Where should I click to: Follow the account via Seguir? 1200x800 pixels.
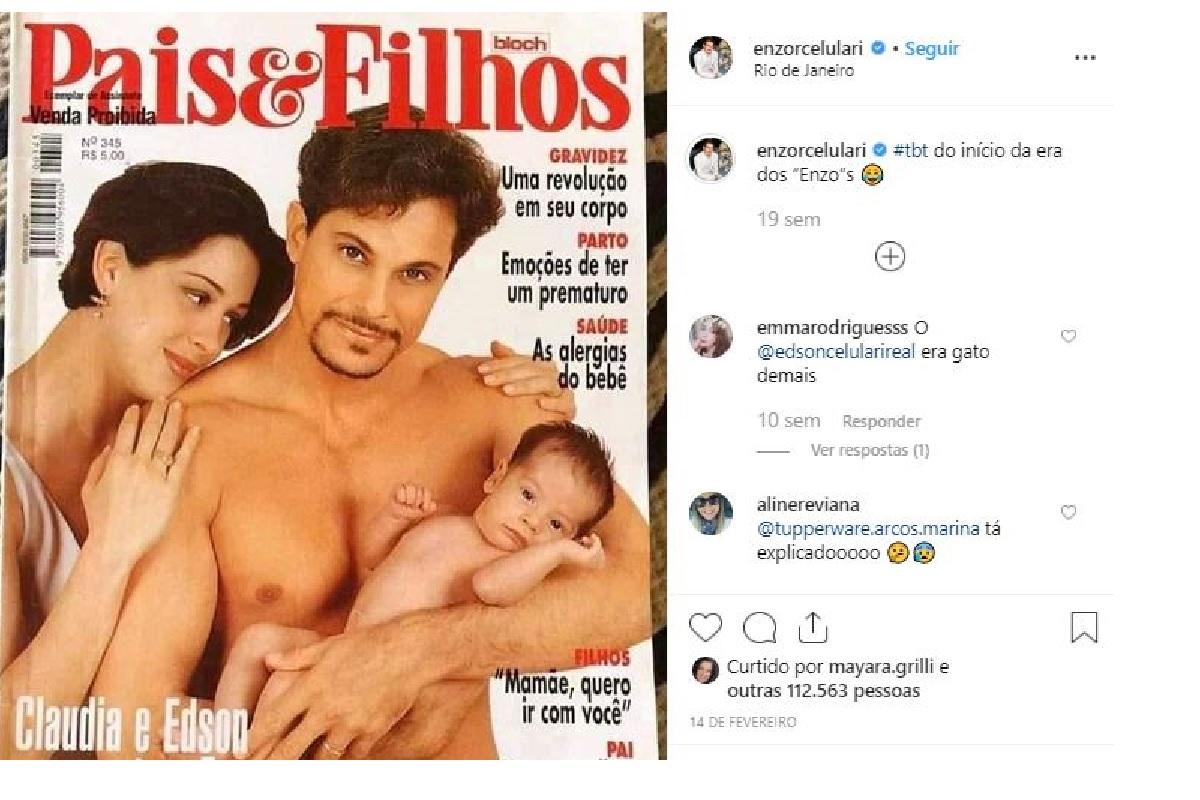pyautogui.click(x=932, y=48)
